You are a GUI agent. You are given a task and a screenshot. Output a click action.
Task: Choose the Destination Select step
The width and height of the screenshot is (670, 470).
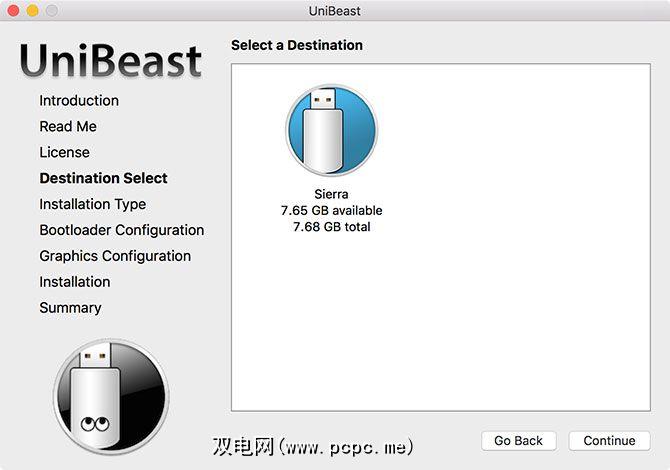pyautogui.click(x=103, y=178)
